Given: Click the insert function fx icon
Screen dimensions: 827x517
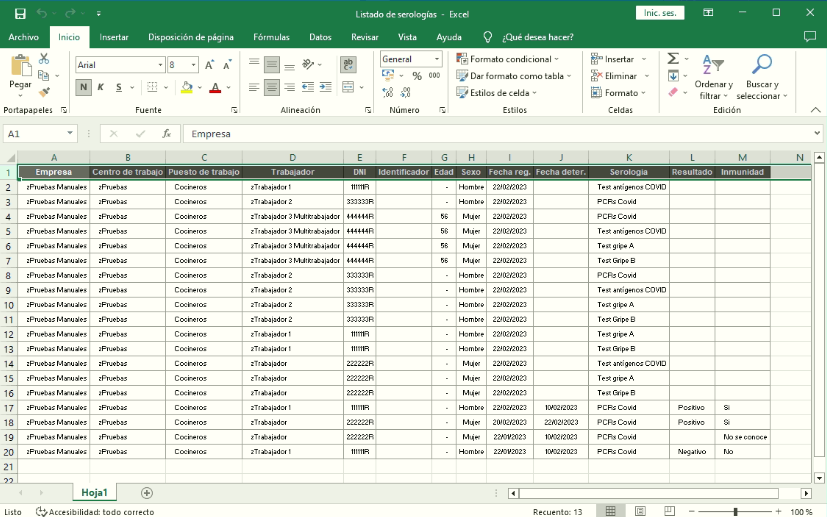Looking at the screenshot, I should pyautogui.click(x=166, y=133).
